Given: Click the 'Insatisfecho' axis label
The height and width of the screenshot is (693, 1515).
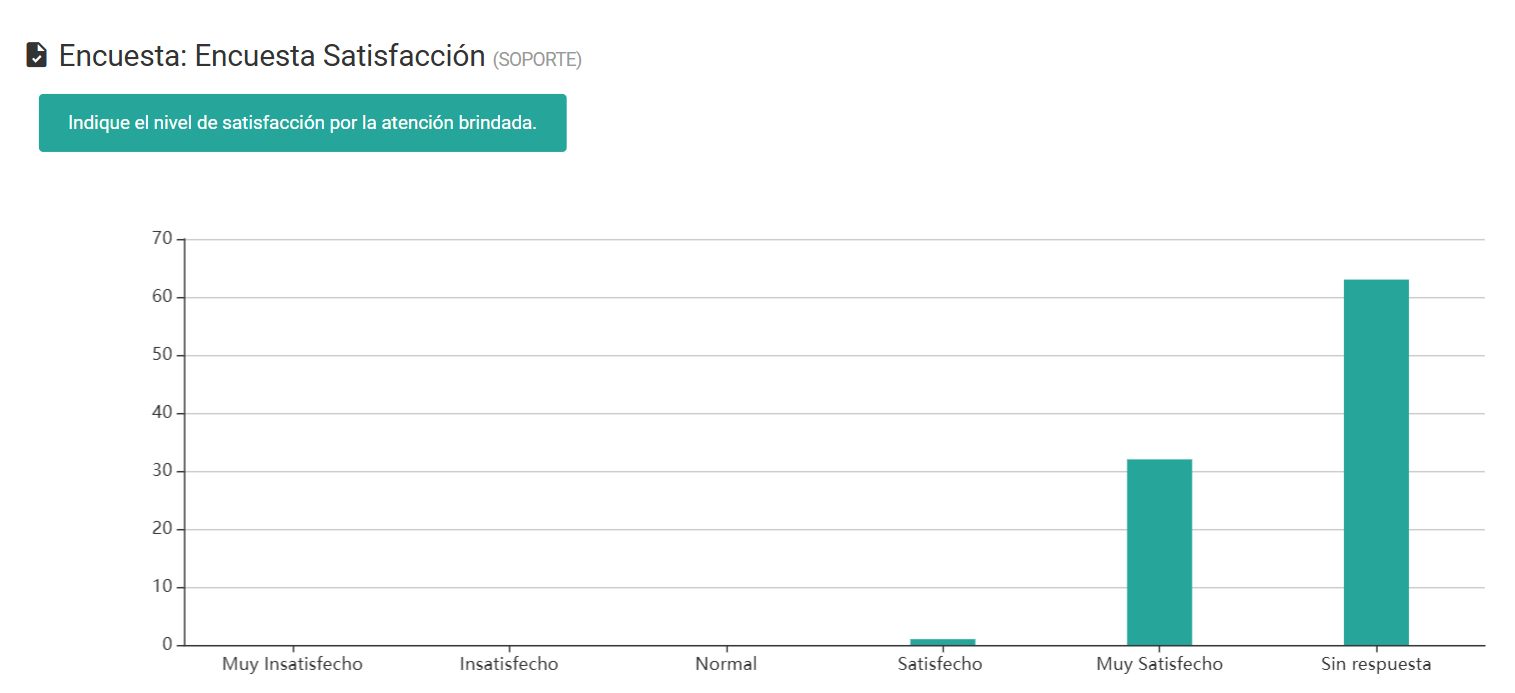Looking at the screenshot, I should [x=508, y=663].
